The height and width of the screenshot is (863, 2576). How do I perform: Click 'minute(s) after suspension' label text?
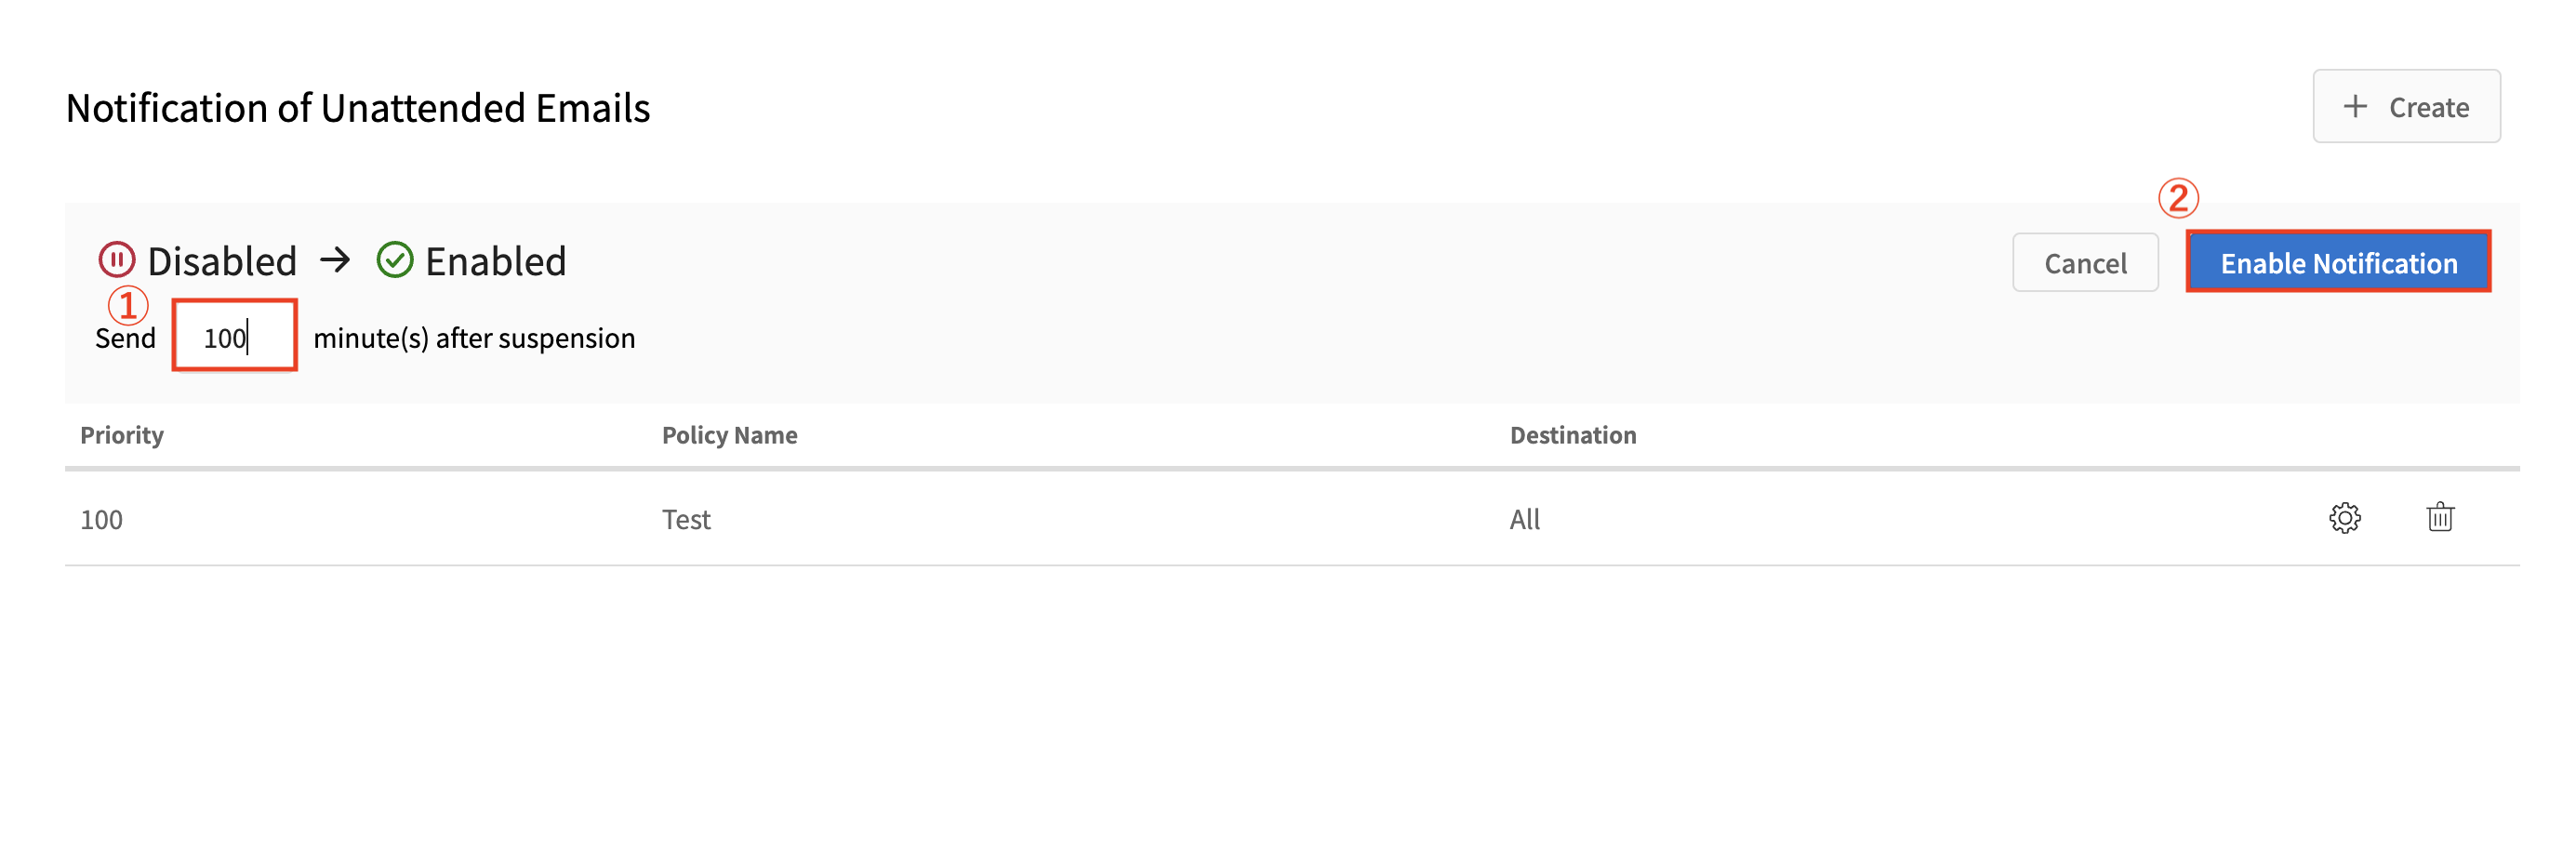tap(474, 338)
